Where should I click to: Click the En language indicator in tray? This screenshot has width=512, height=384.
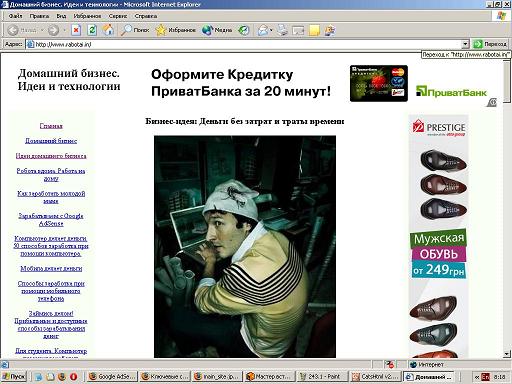[x=485, y=377]
